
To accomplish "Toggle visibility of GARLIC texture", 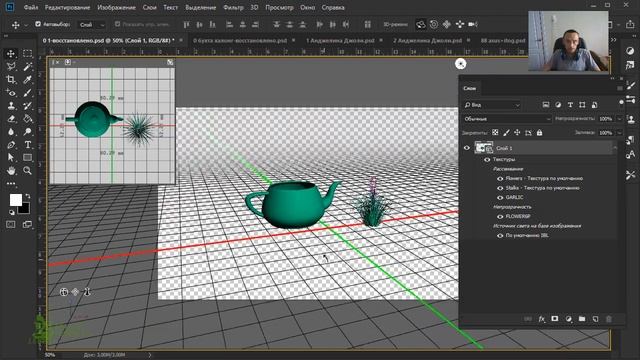I will (x=500, y=198).
